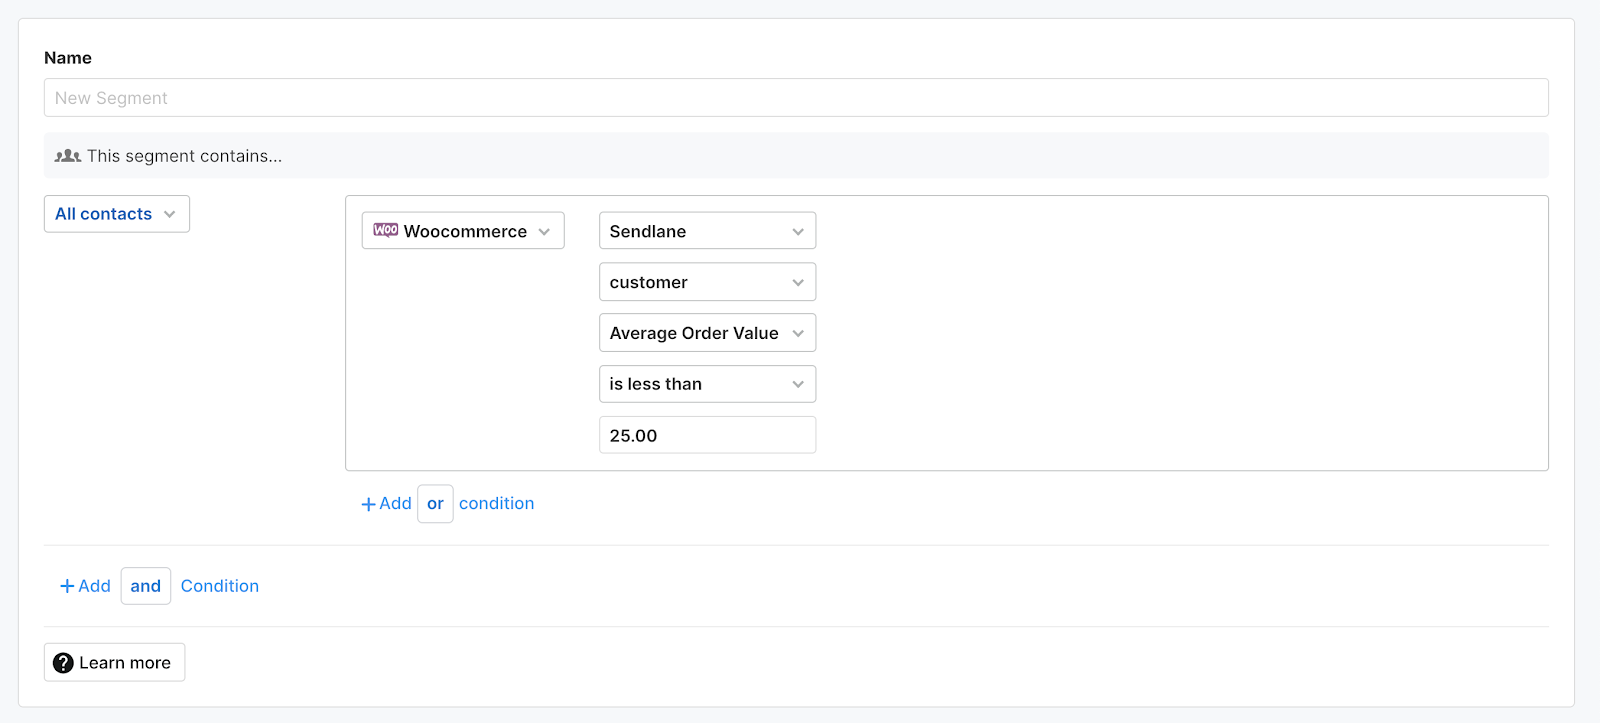This screenshot has height=723, width=1600.
Task: Open the Woocommerce integration dropdown
Action: 464,231
